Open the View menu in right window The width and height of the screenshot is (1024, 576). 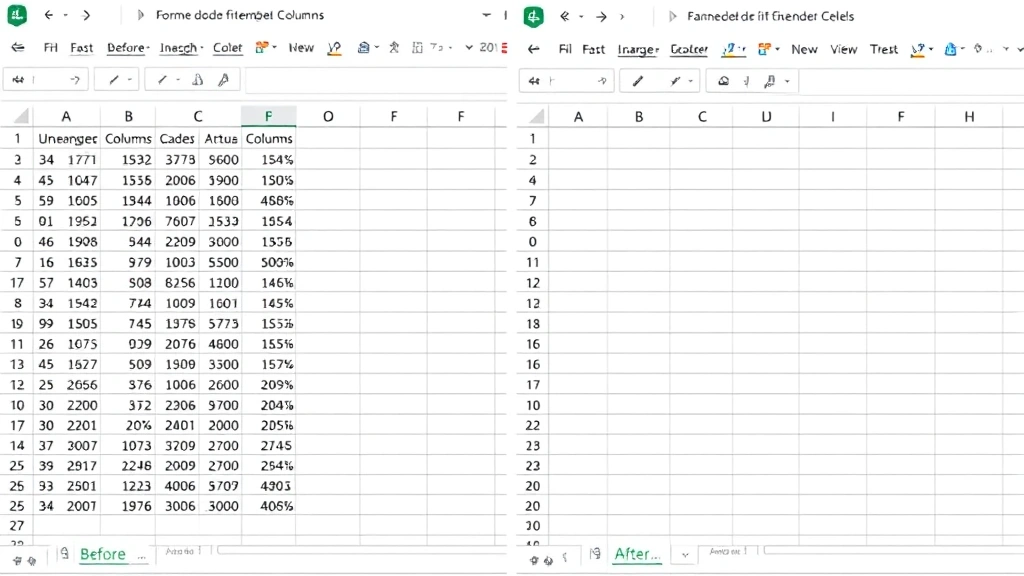843,49
